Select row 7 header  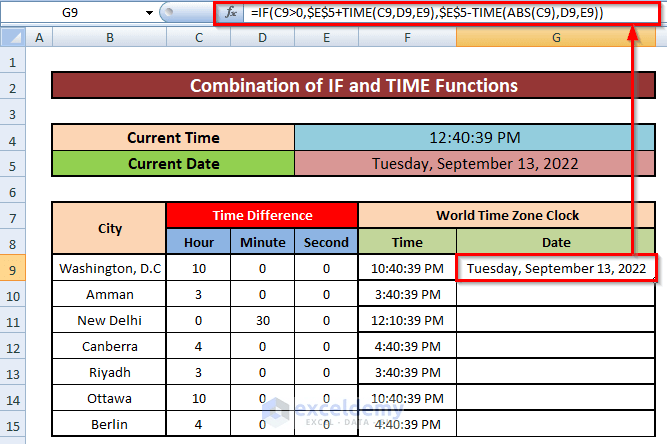click(x=13, y=218)
